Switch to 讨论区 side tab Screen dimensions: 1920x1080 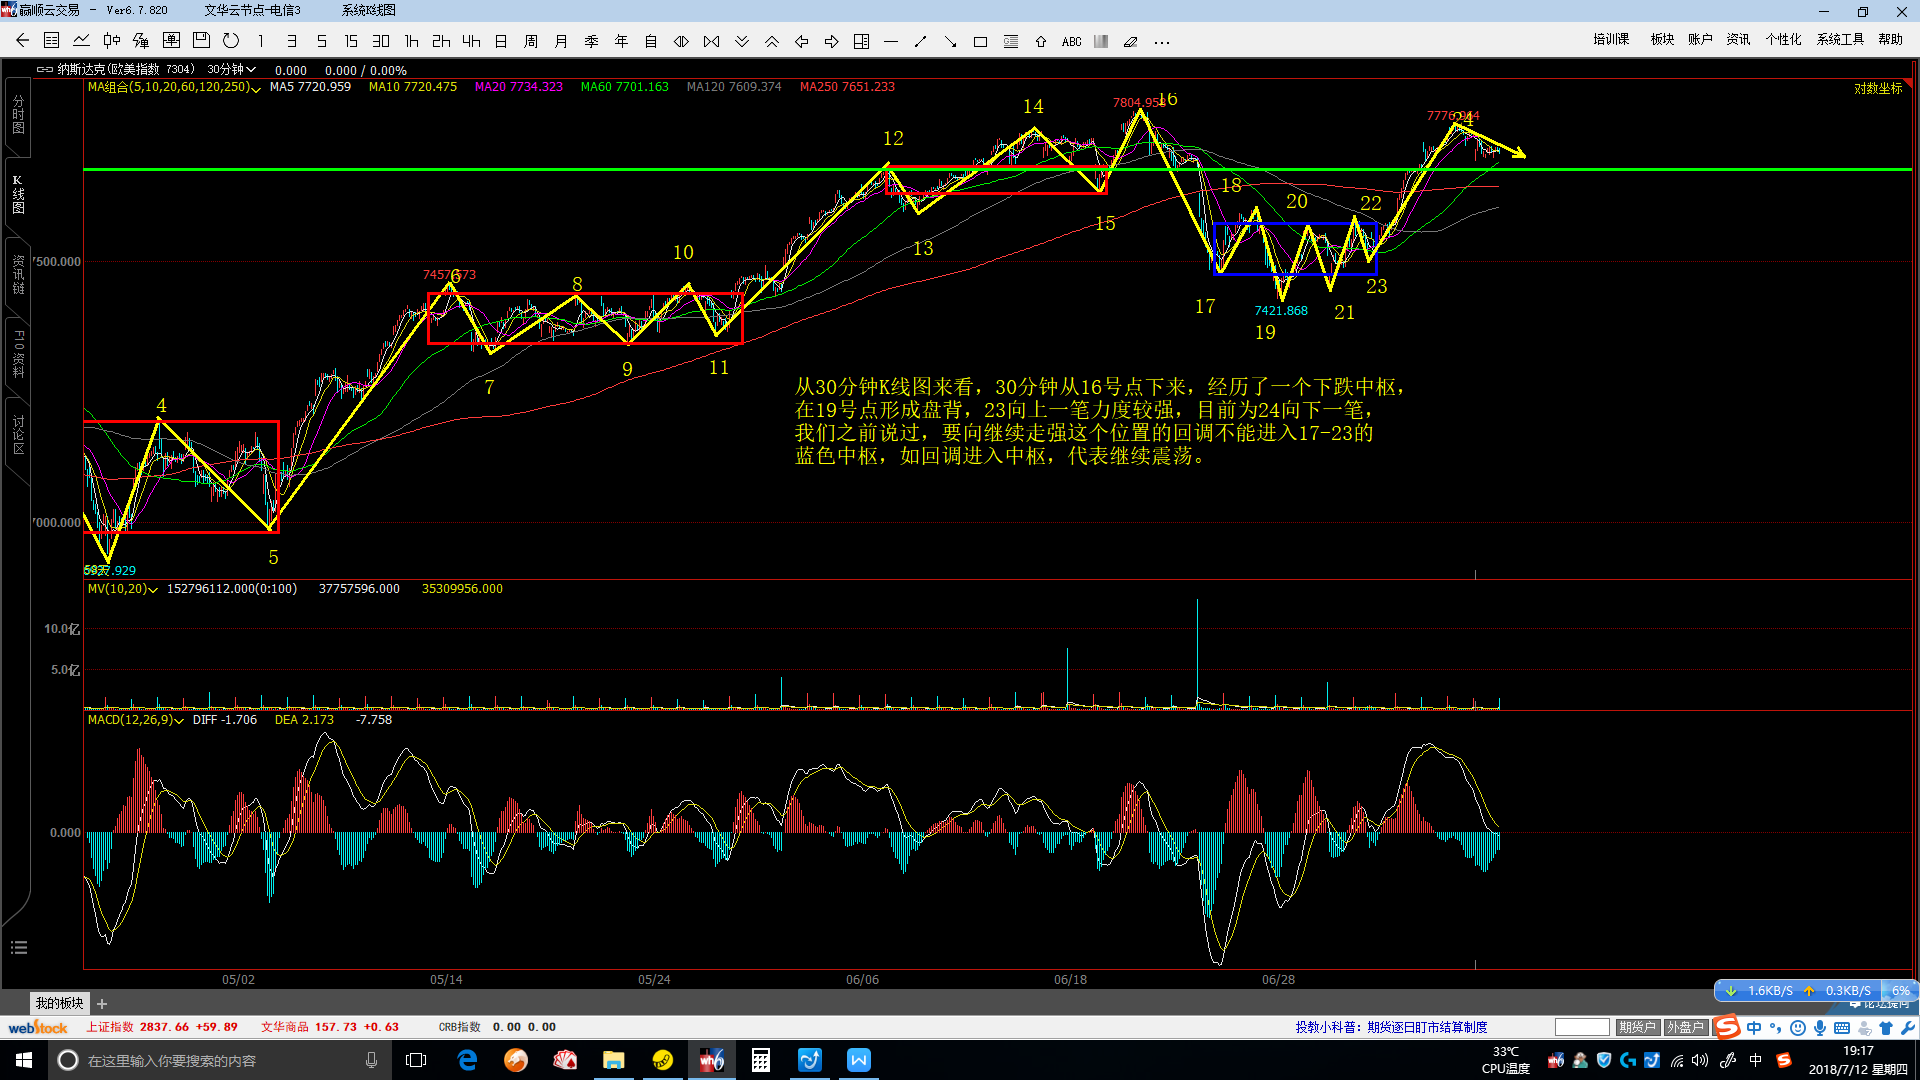[x=18, y=434]
